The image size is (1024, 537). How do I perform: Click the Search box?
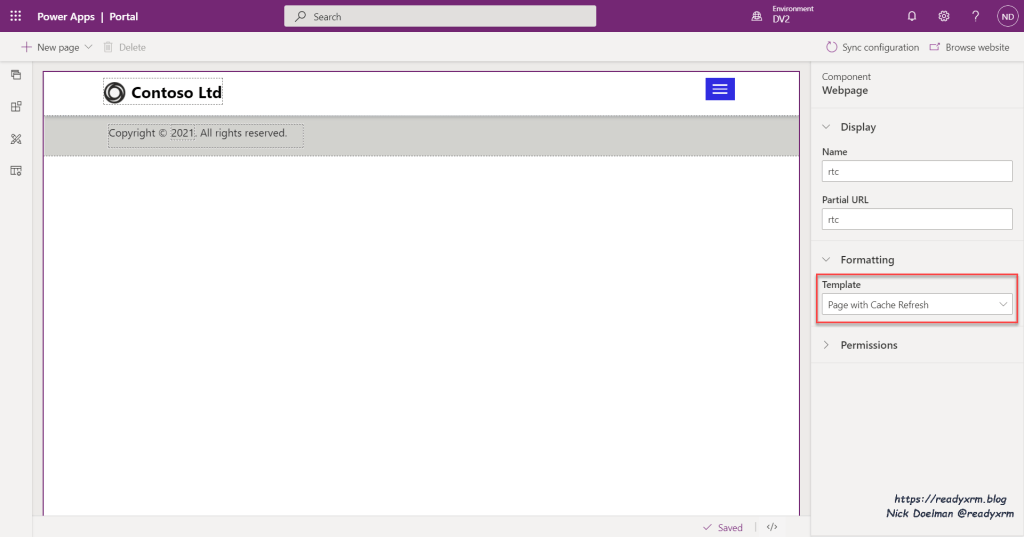click(440, 16)
